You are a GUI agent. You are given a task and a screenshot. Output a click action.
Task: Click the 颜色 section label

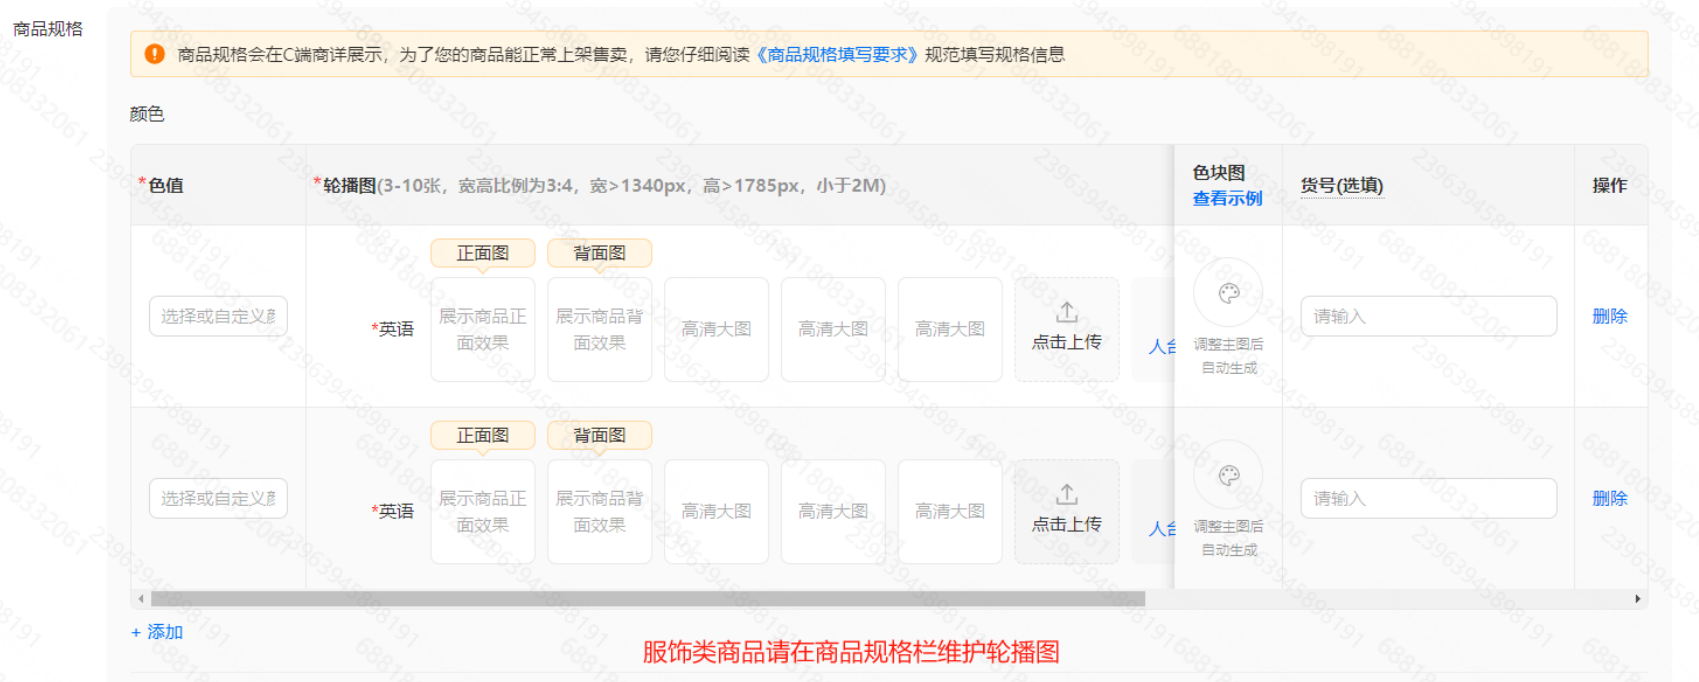click(x=147, y=114)
